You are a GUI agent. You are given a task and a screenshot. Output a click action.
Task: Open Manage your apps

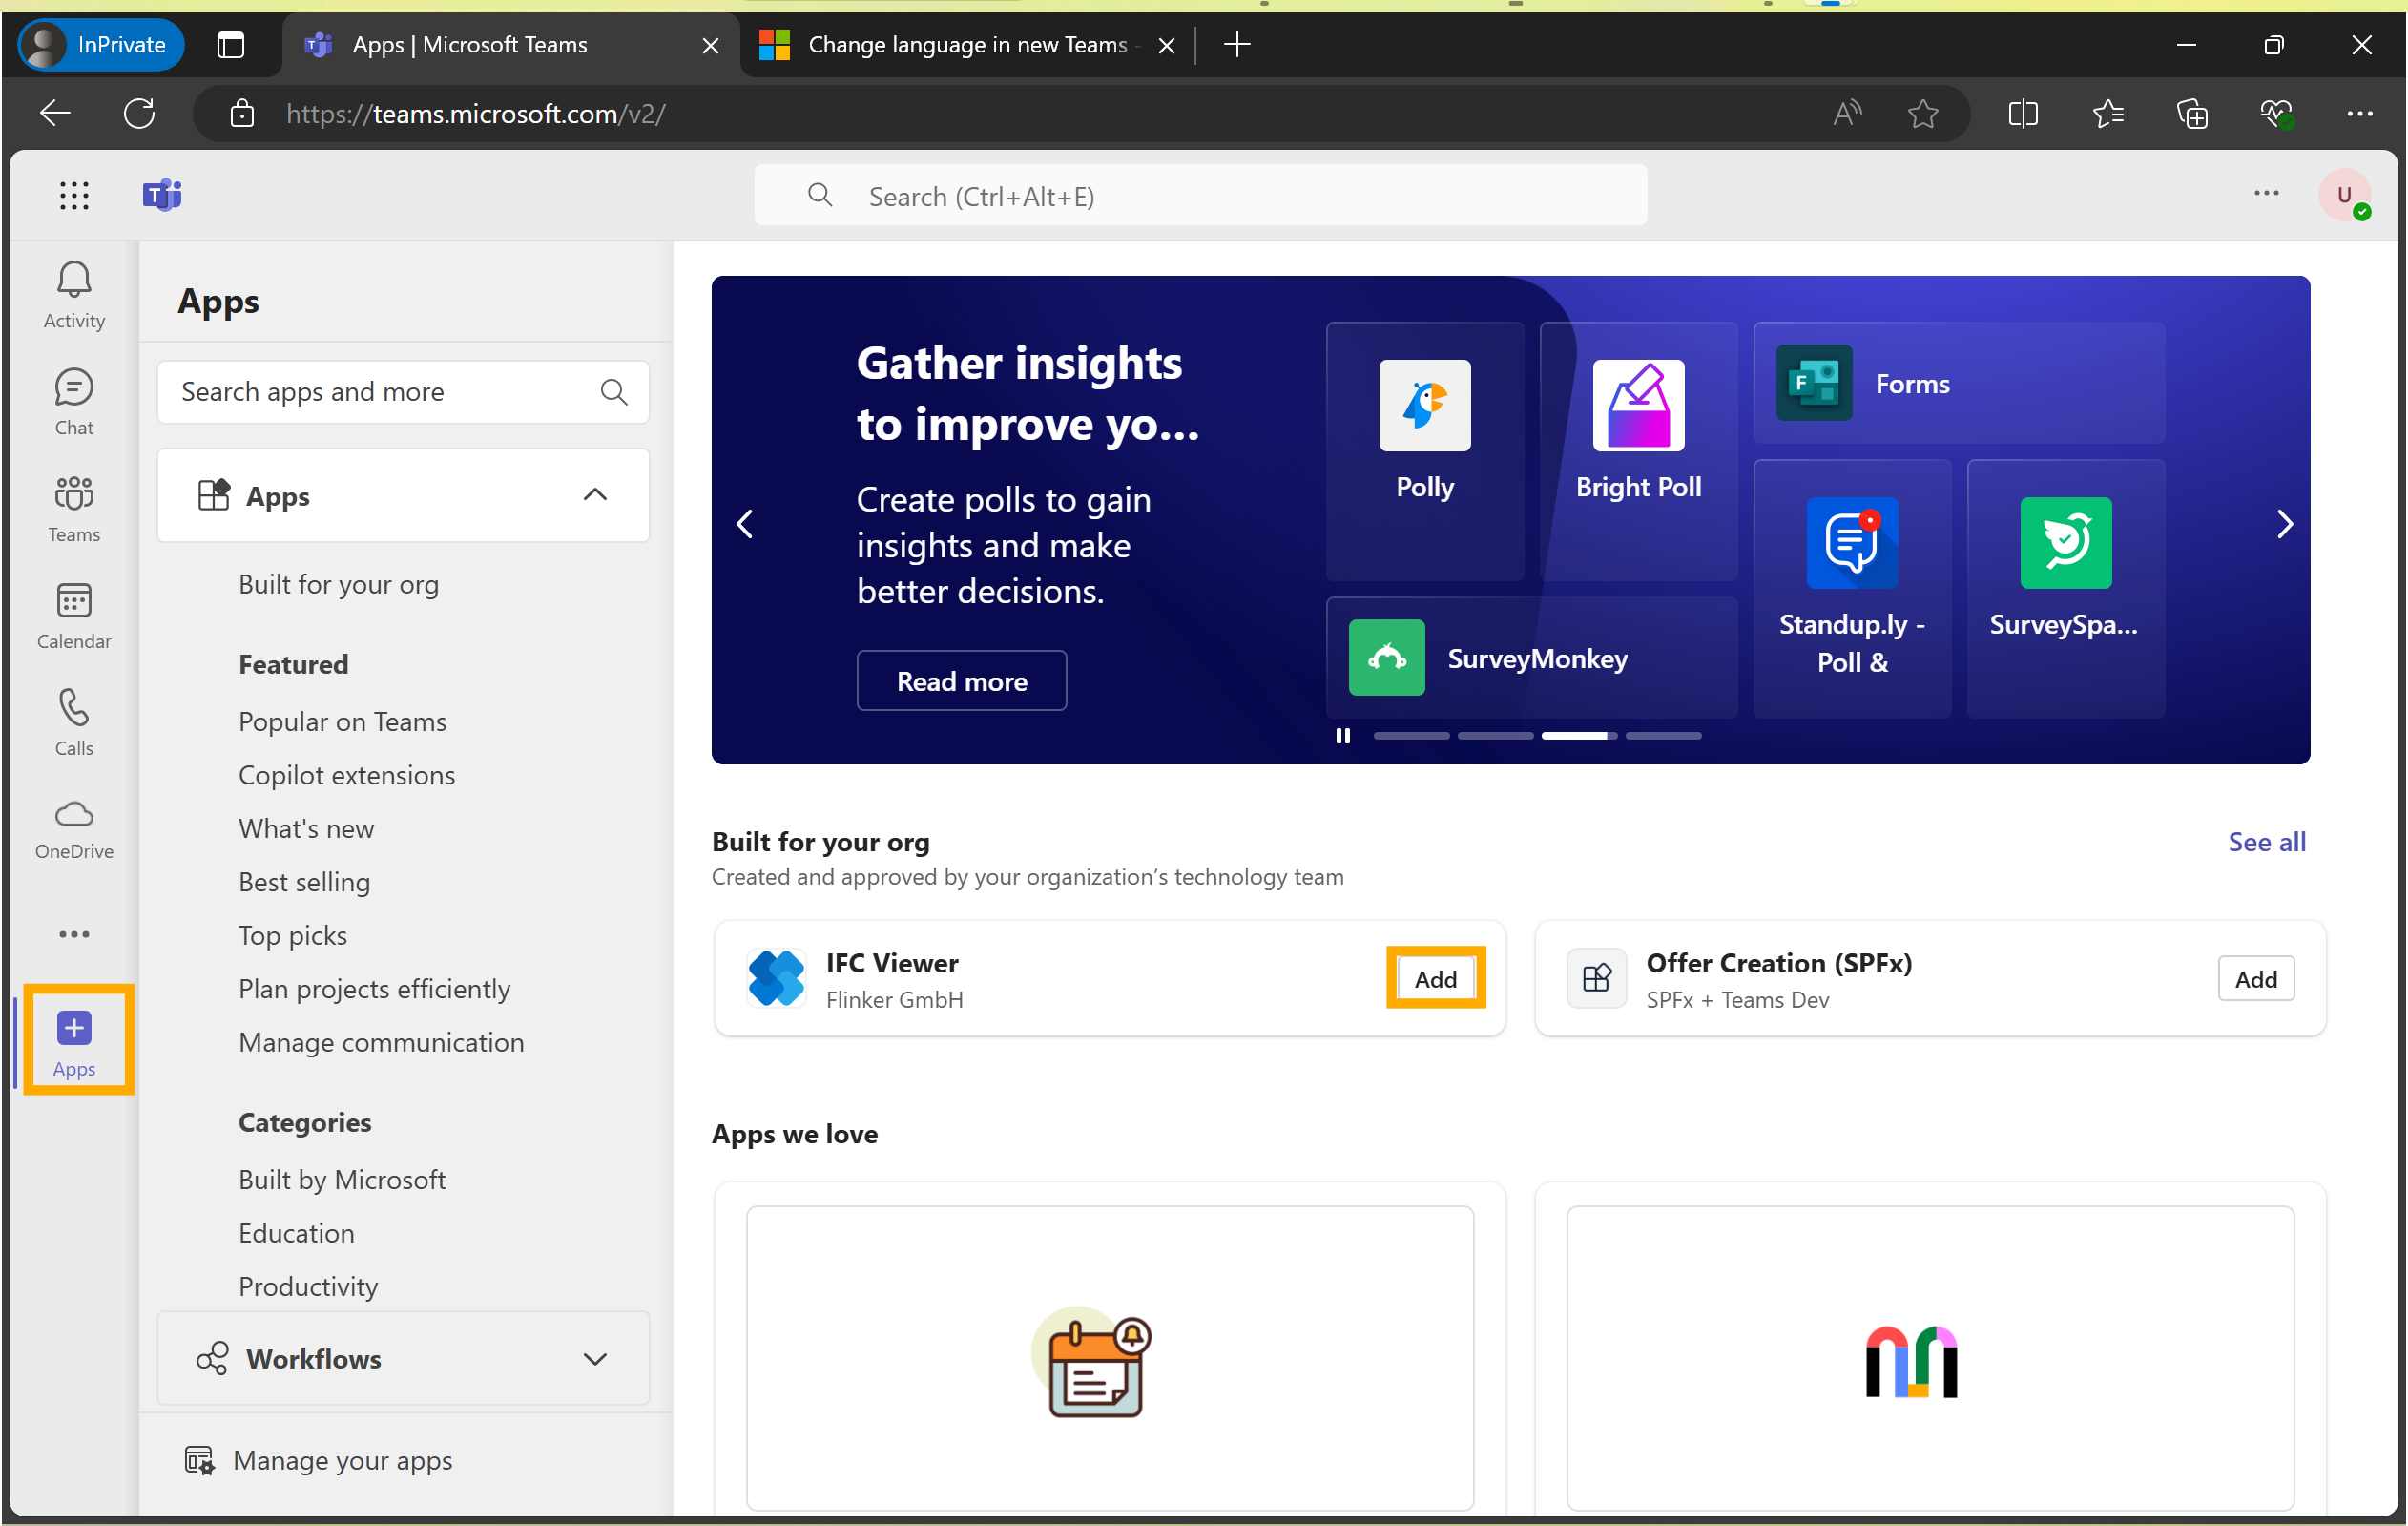pos(318,1460)
